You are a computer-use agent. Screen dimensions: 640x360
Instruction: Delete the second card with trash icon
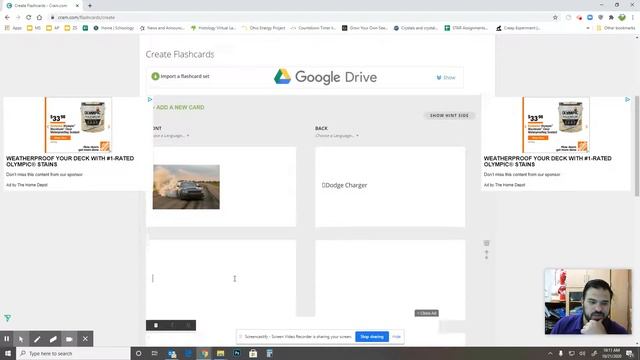486,243
